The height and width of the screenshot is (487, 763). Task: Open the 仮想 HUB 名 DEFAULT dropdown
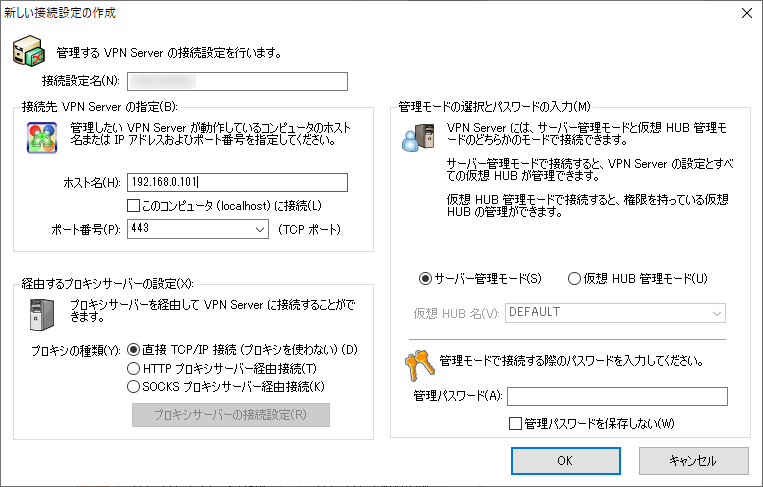616,313
